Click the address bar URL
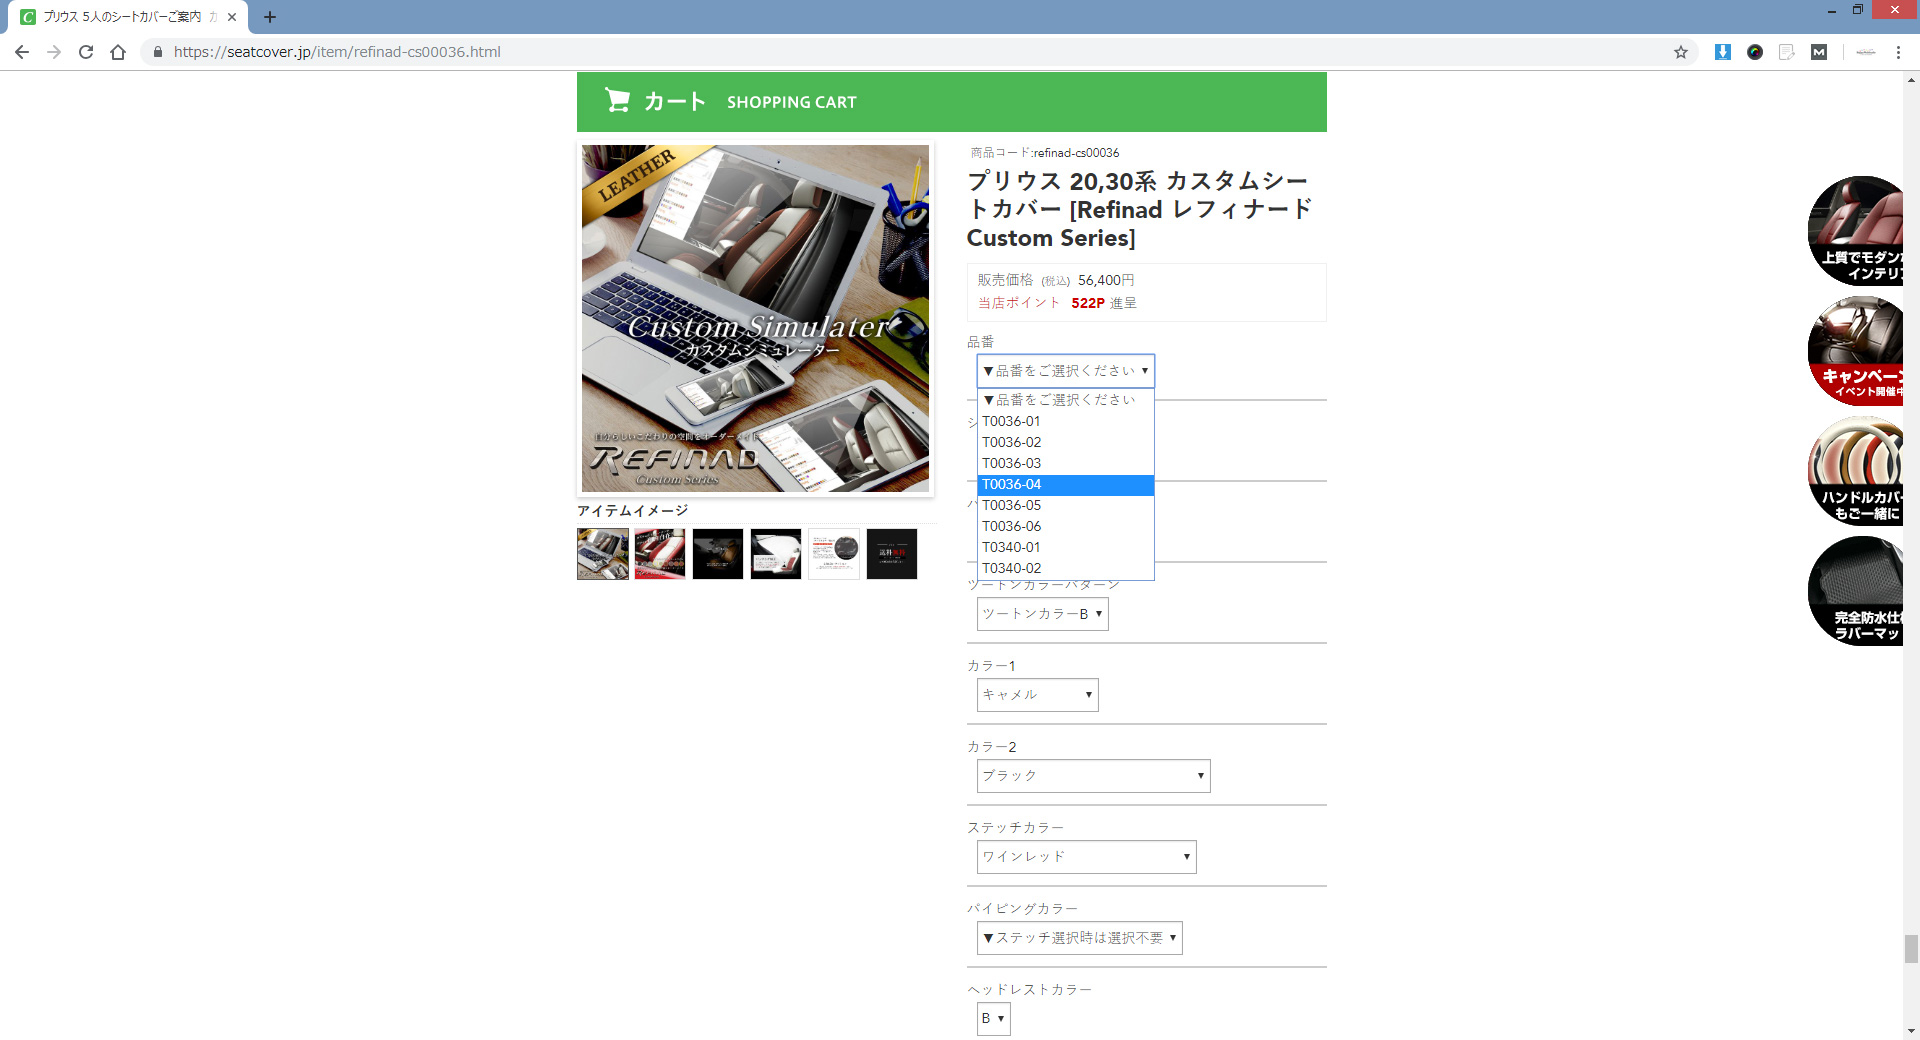 [337, 52]
